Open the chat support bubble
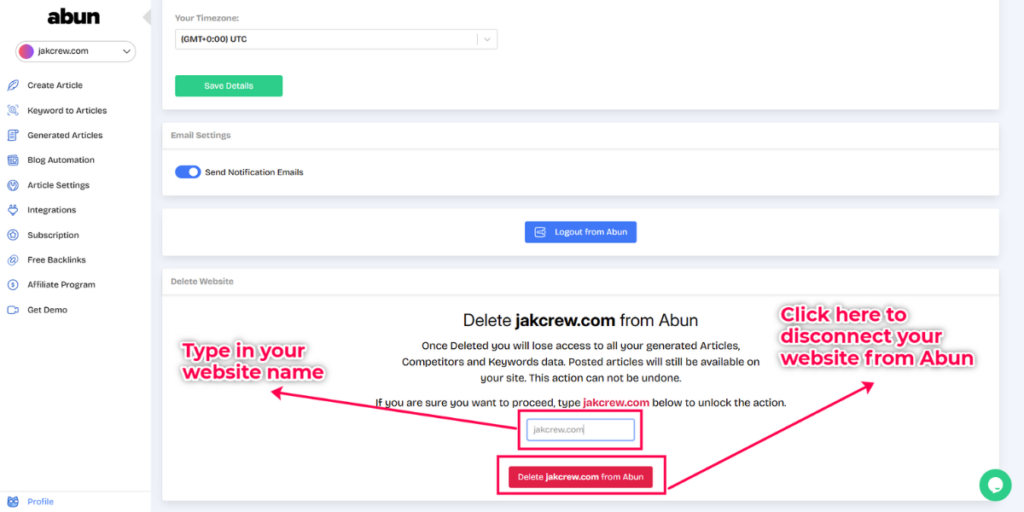This screenshot has height=512, width=1024. 995,485
